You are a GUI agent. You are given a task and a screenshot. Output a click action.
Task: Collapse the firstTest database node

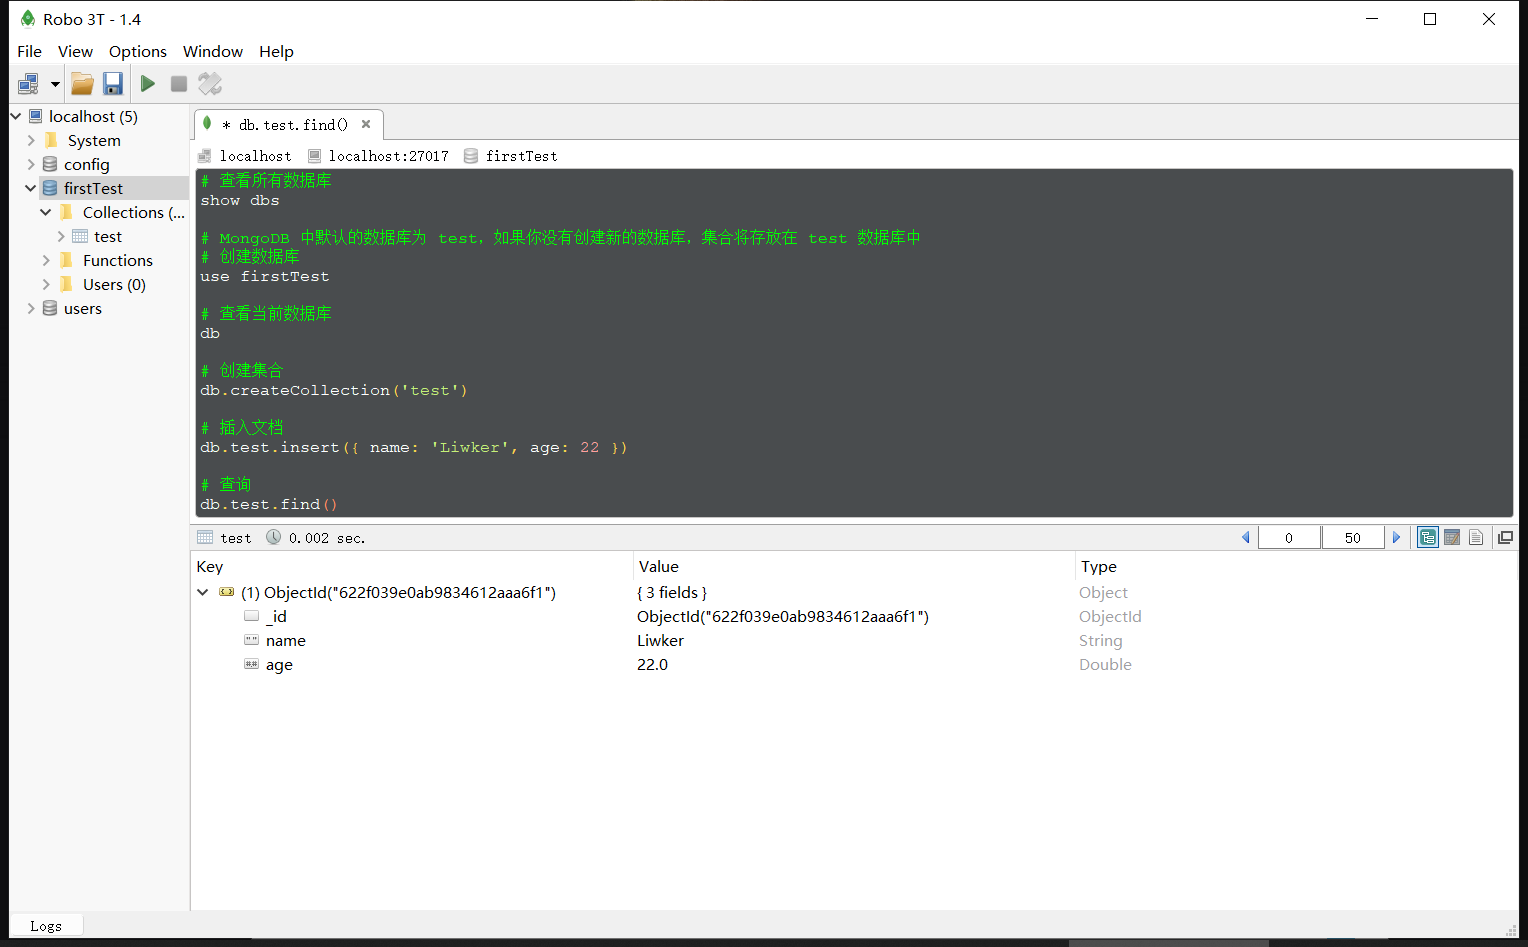pos(31,188)
